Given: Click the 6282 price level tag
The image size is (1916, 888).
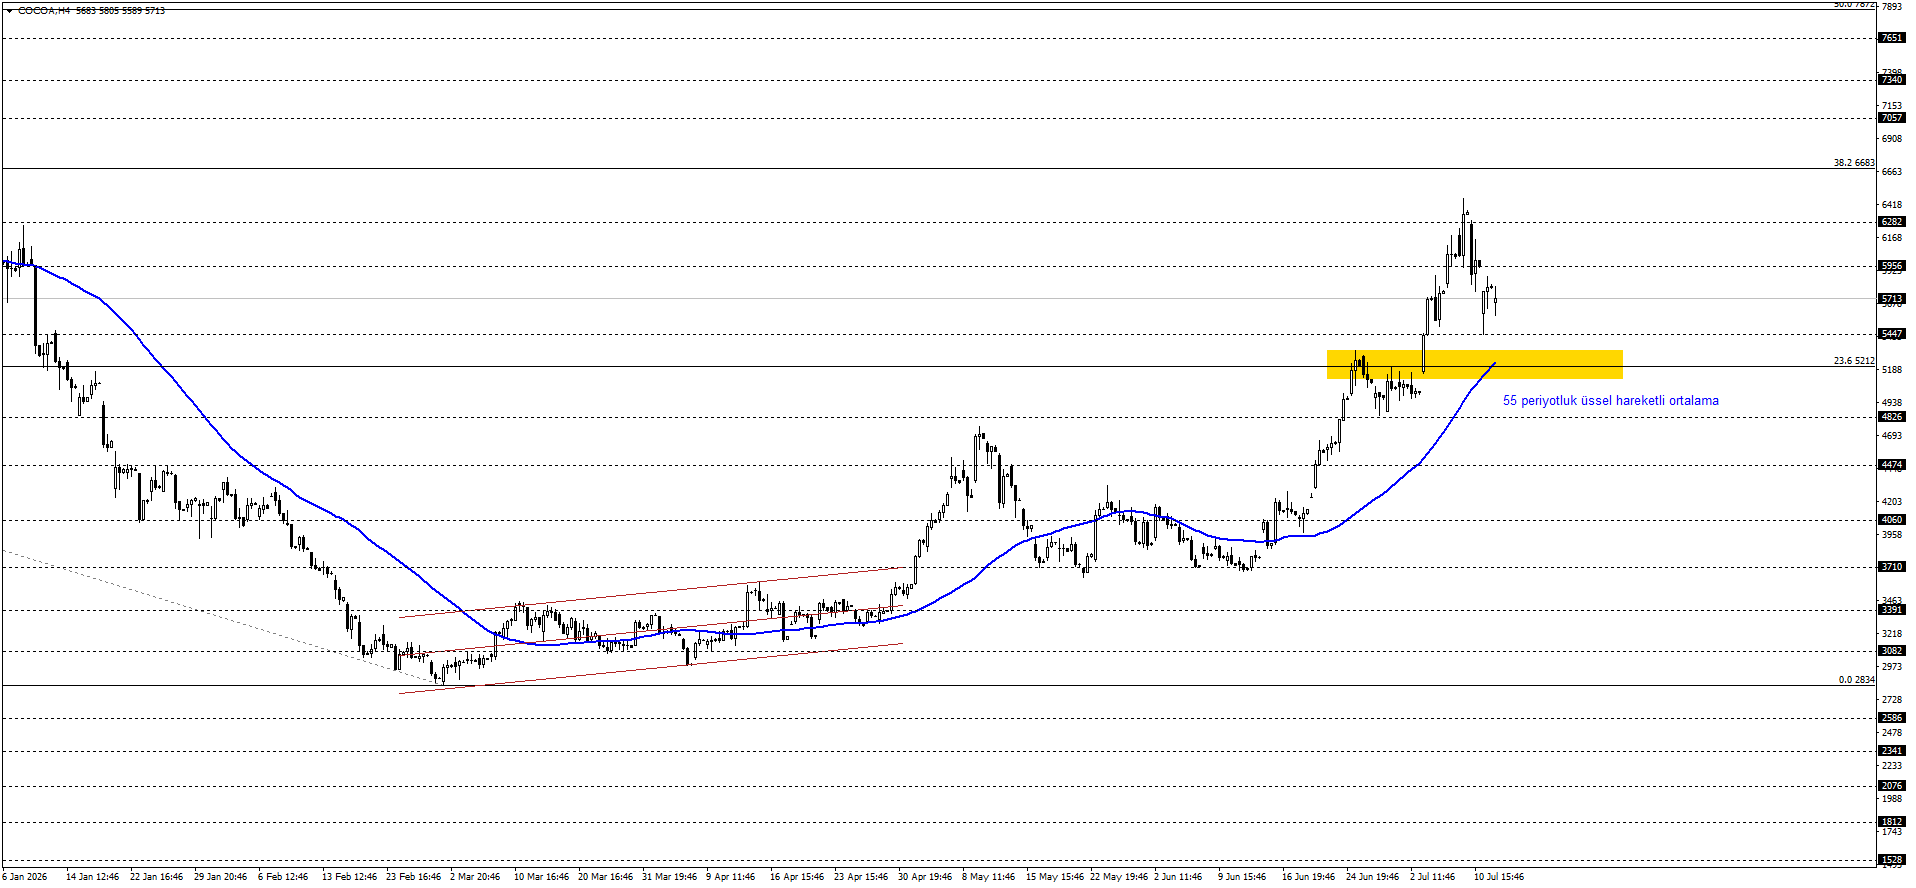Looking at the screenshot, I should coord(1892,222).
